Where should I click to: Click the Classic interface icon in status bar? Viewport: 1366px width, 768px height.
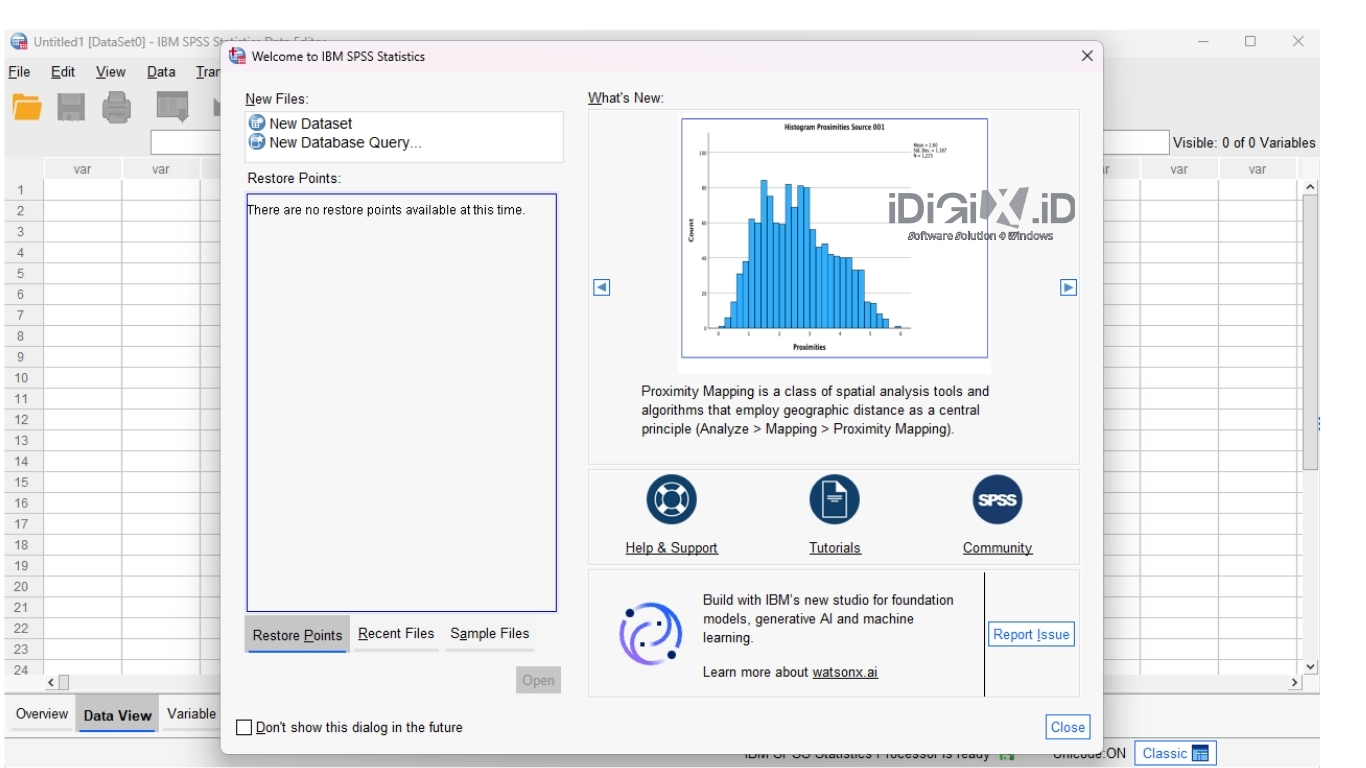click(1201, 753)
